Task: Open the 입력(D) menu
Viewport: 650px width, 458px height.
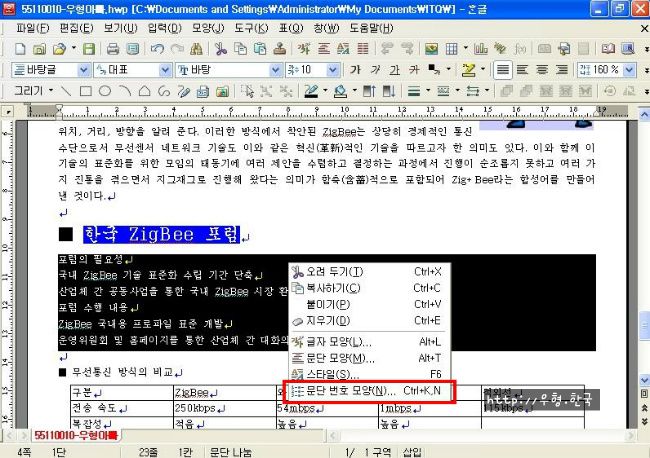Action: point(165,28)
